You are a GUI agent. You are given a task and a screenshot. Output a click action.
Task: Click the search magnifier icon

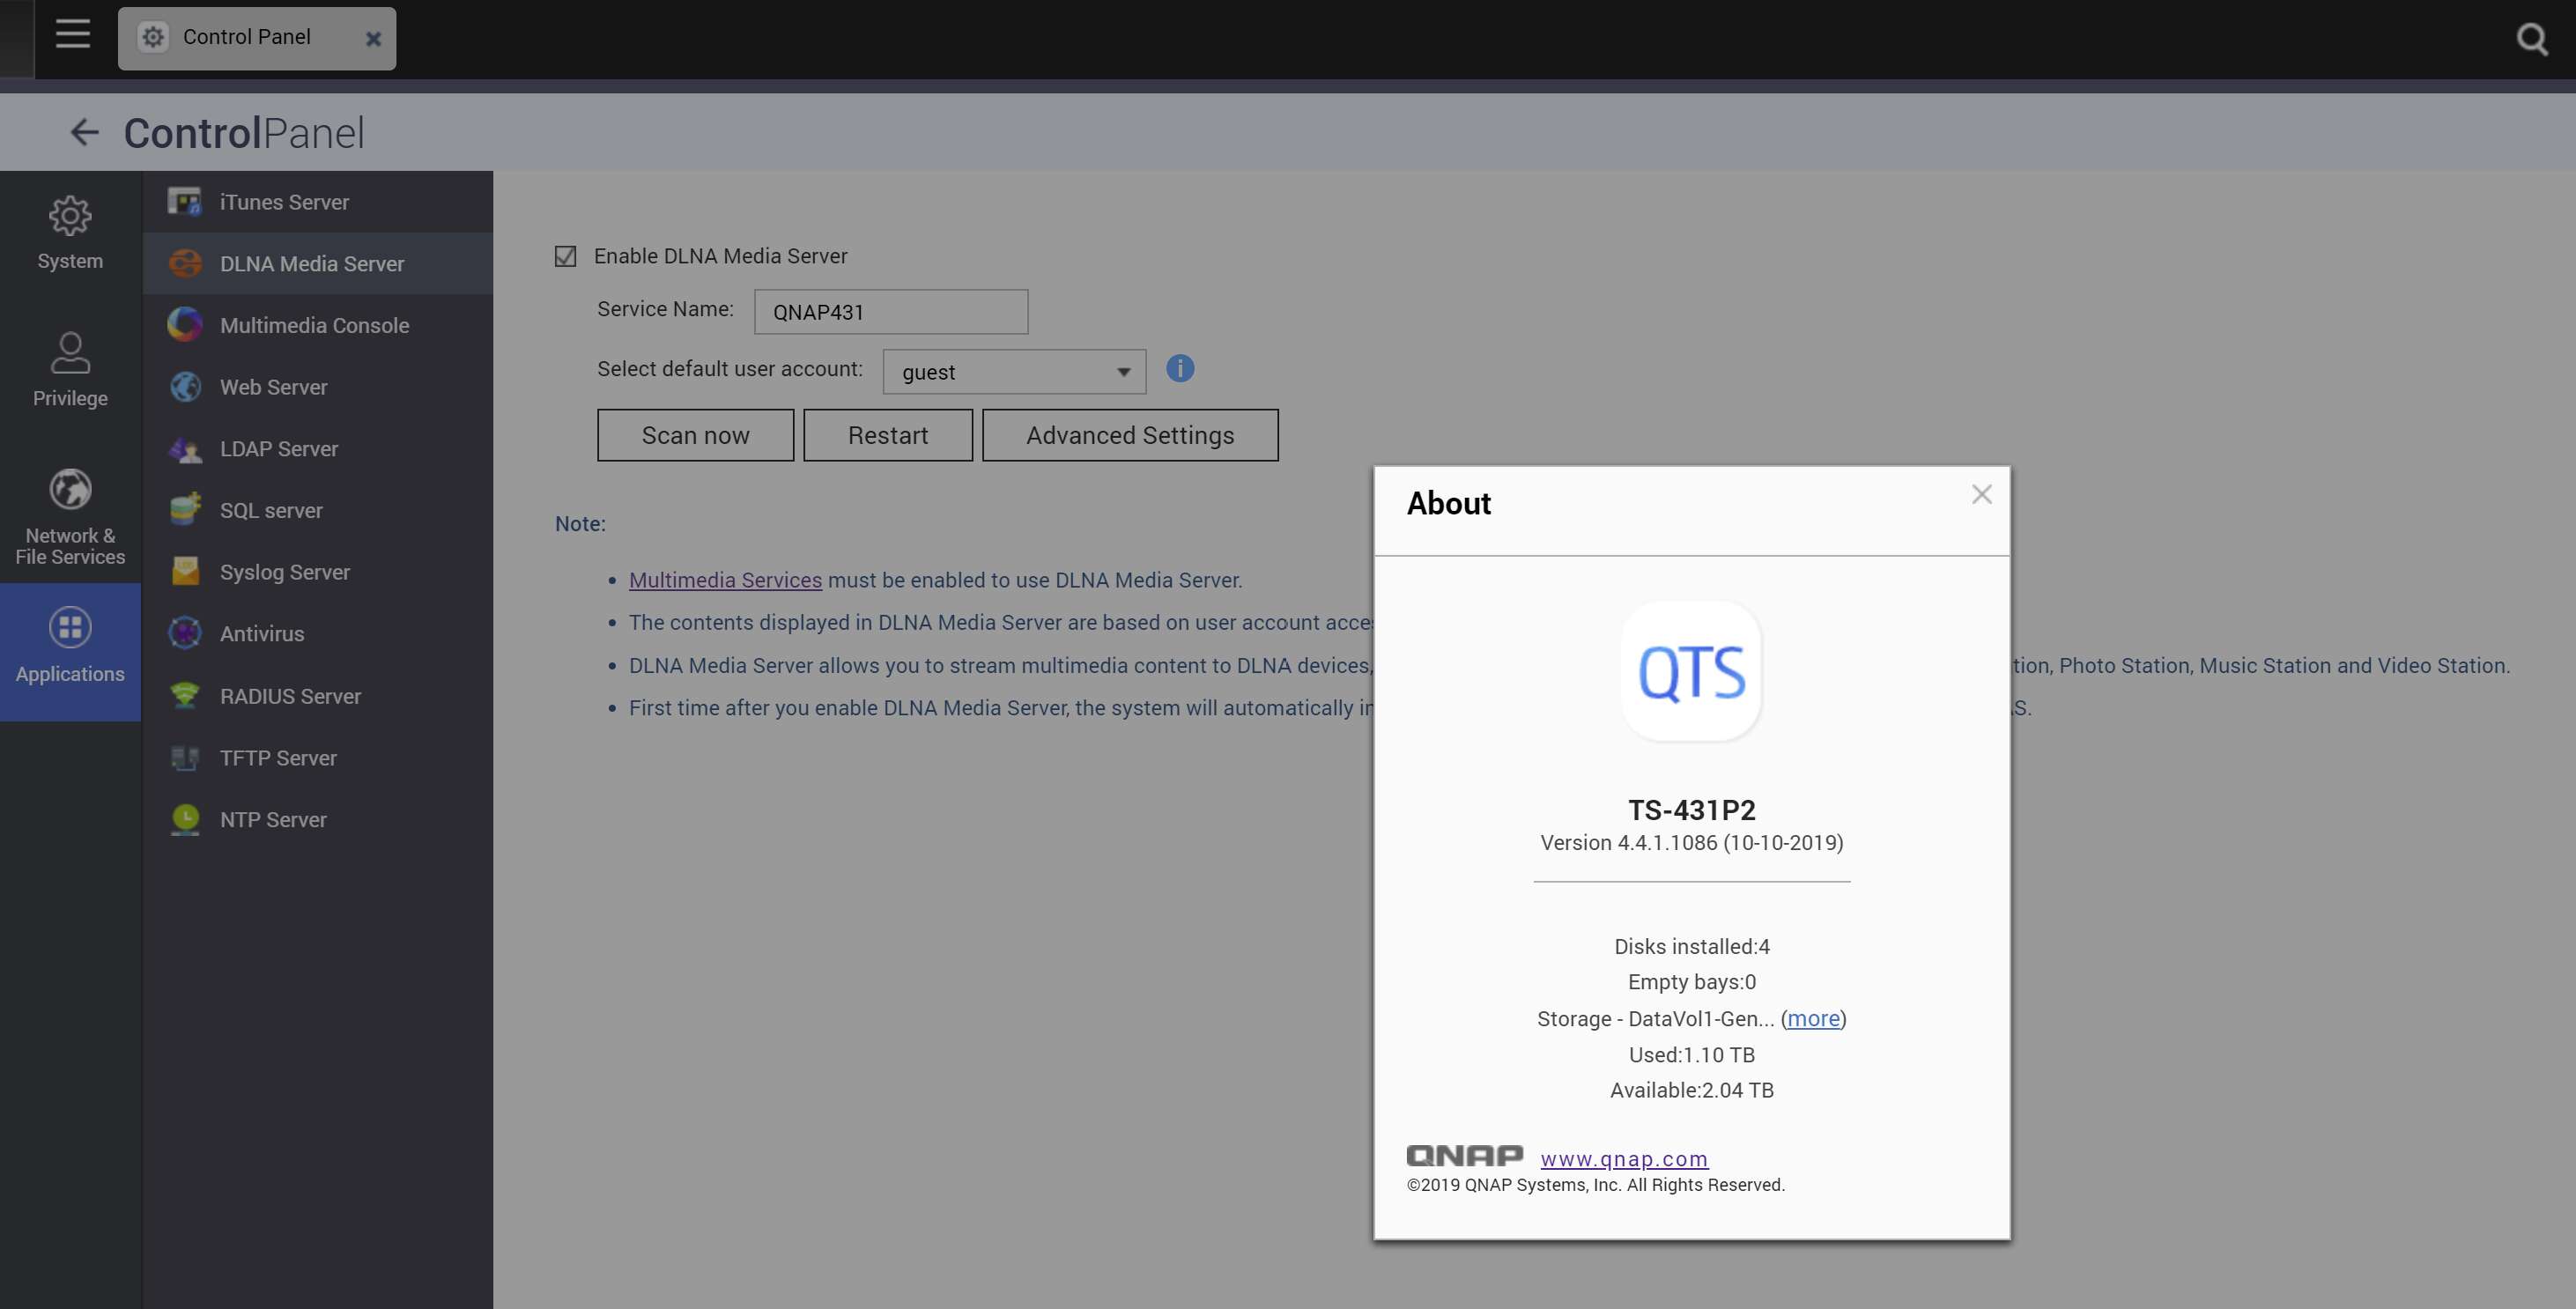2531,39
